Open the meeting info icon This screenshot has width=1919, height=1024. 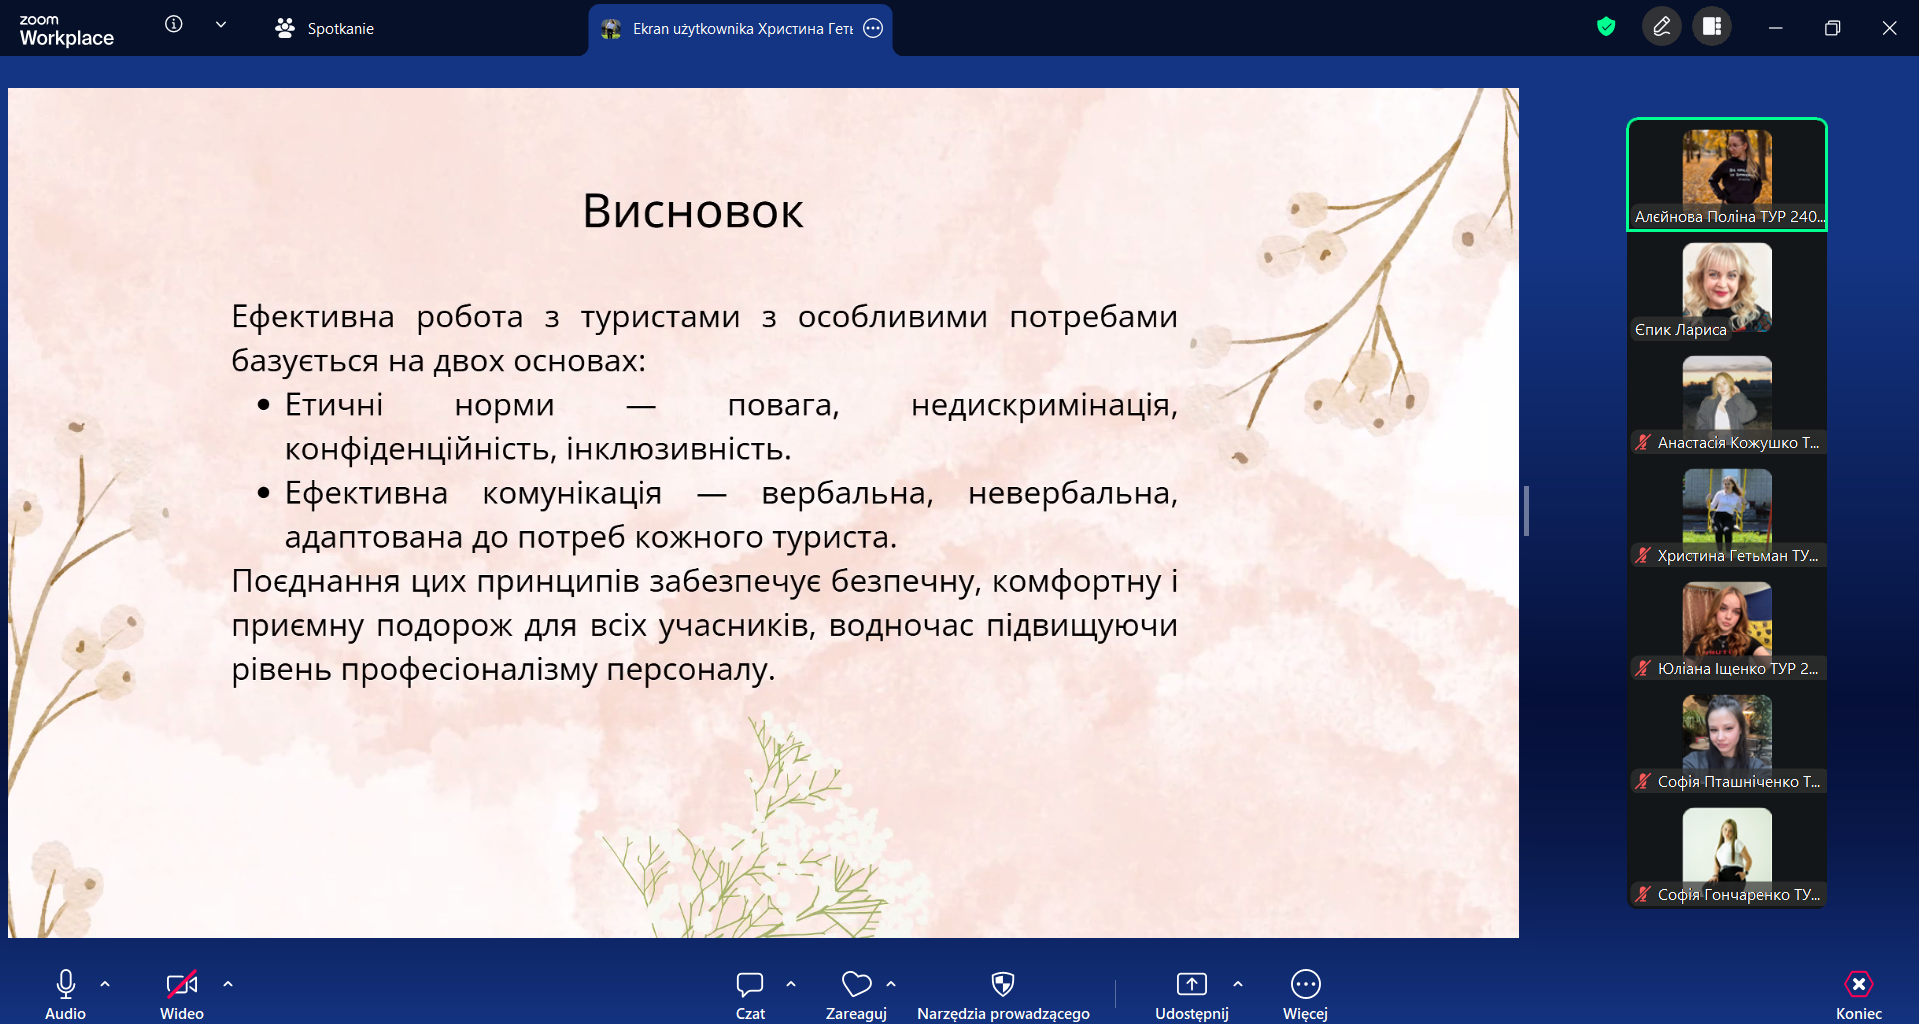coord(174,25)
